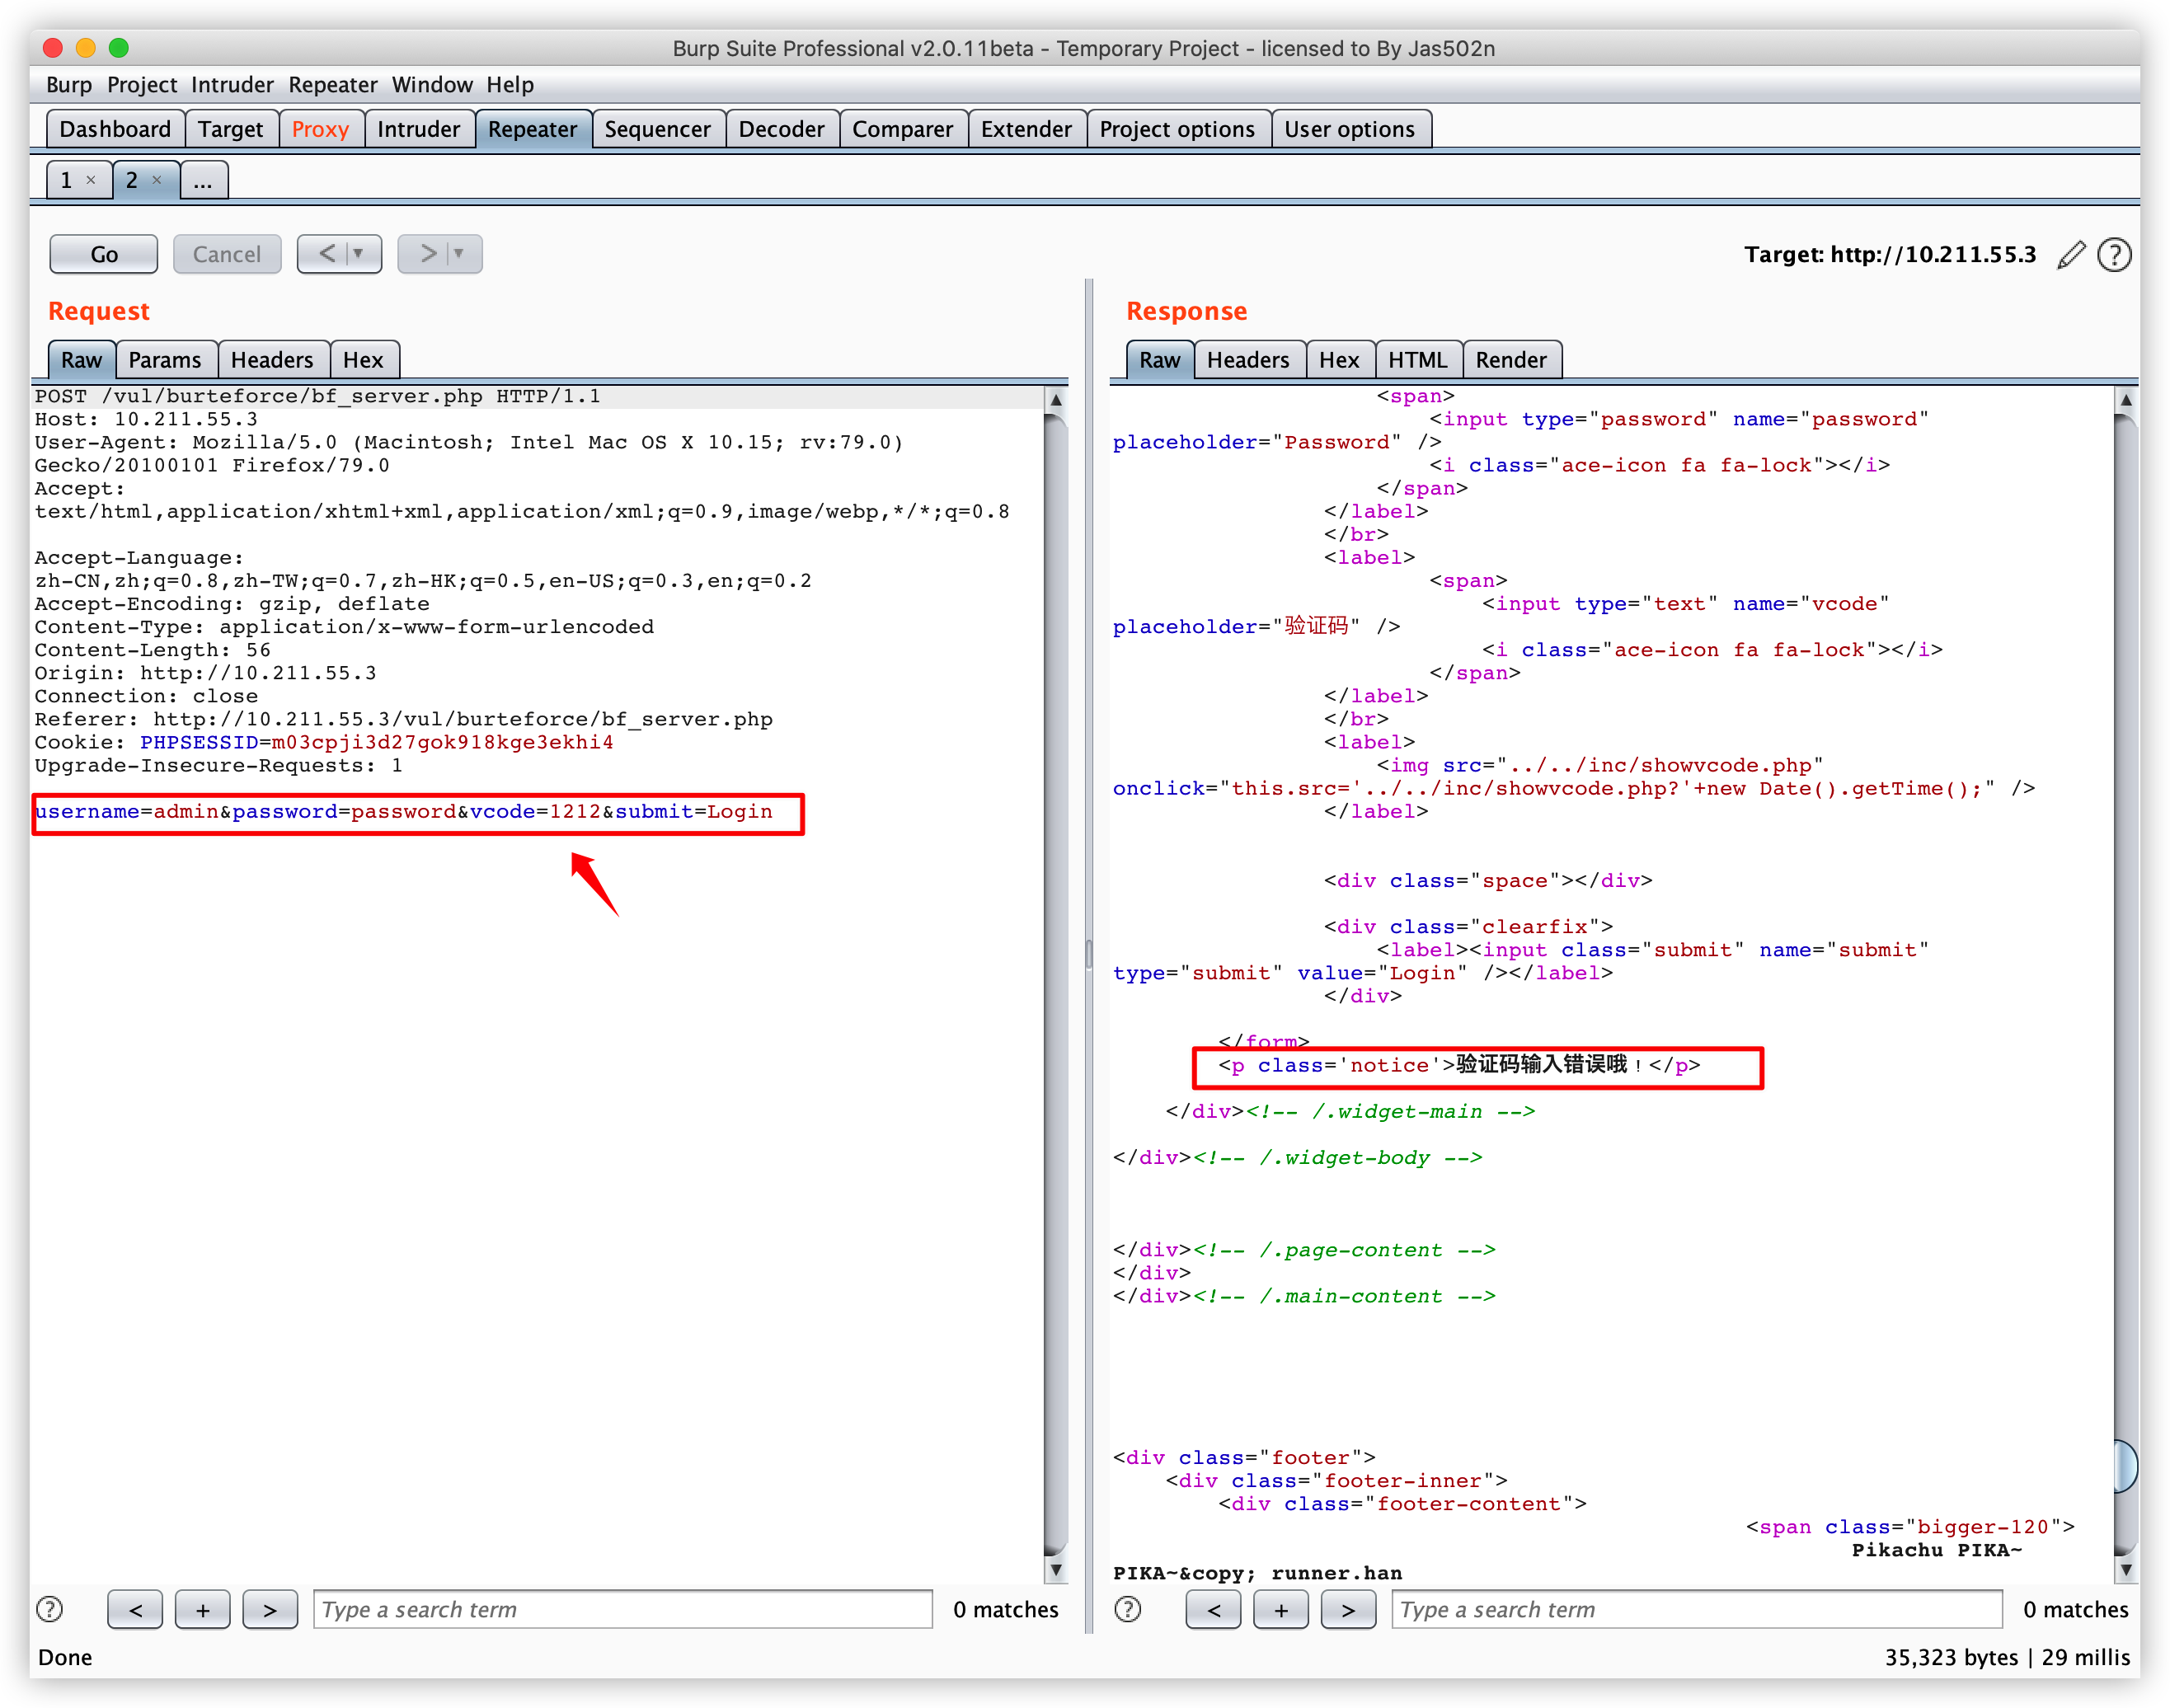
Task: Expand the history back dropdown arrow
Action: click(359, 254)
